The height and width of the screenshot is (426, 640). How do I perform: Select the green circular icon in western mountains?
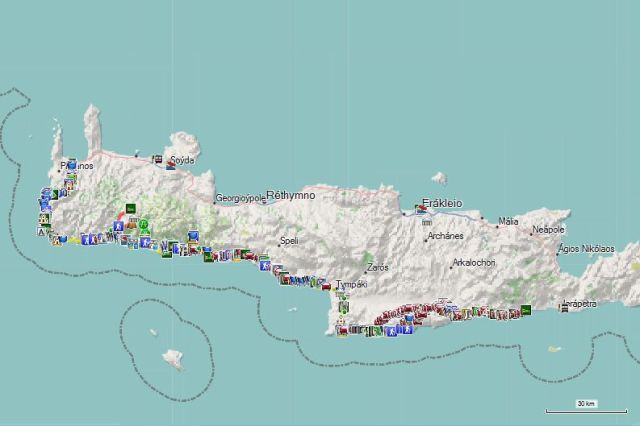pyautogui.click(x=143, y=225)
